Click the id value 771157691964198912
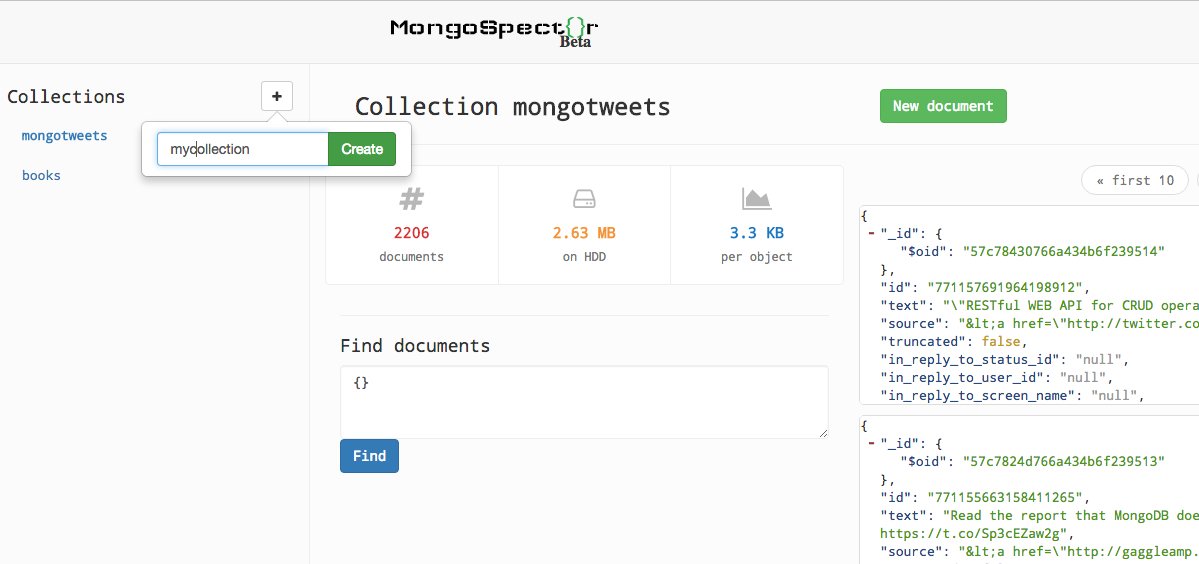Image resolution: width=1199 pixels, height=564 pixels. (1005, 287)
